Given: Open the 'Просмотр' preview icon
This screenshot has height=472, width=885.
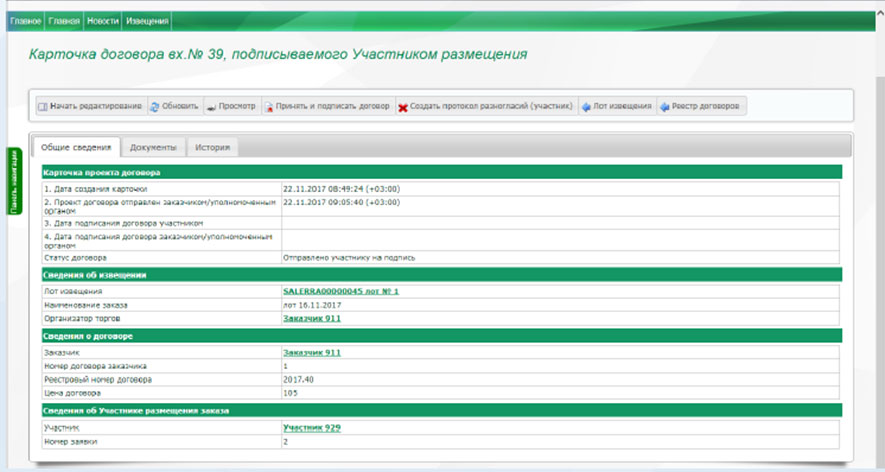Looking at the screenshot, I should 213,107.
